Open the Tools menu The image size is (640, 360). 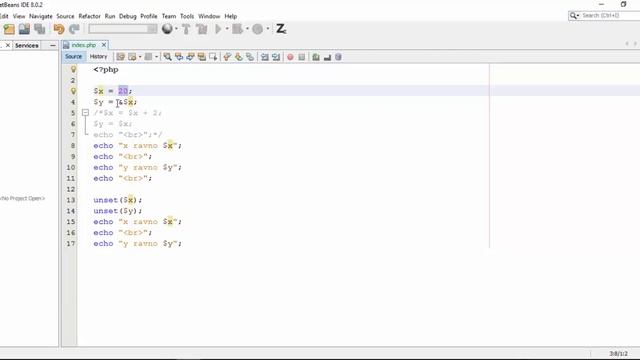187,16
